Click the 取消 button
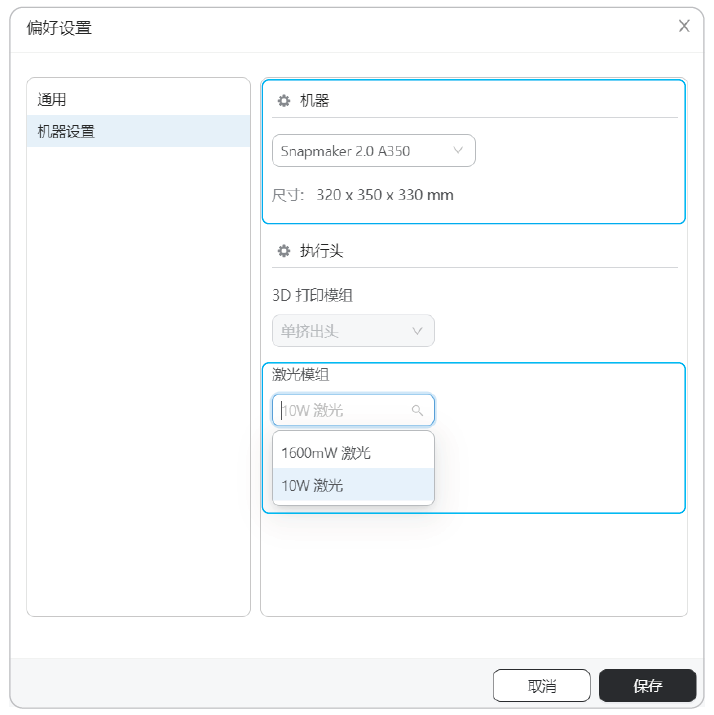 click(x=542, y=685)
